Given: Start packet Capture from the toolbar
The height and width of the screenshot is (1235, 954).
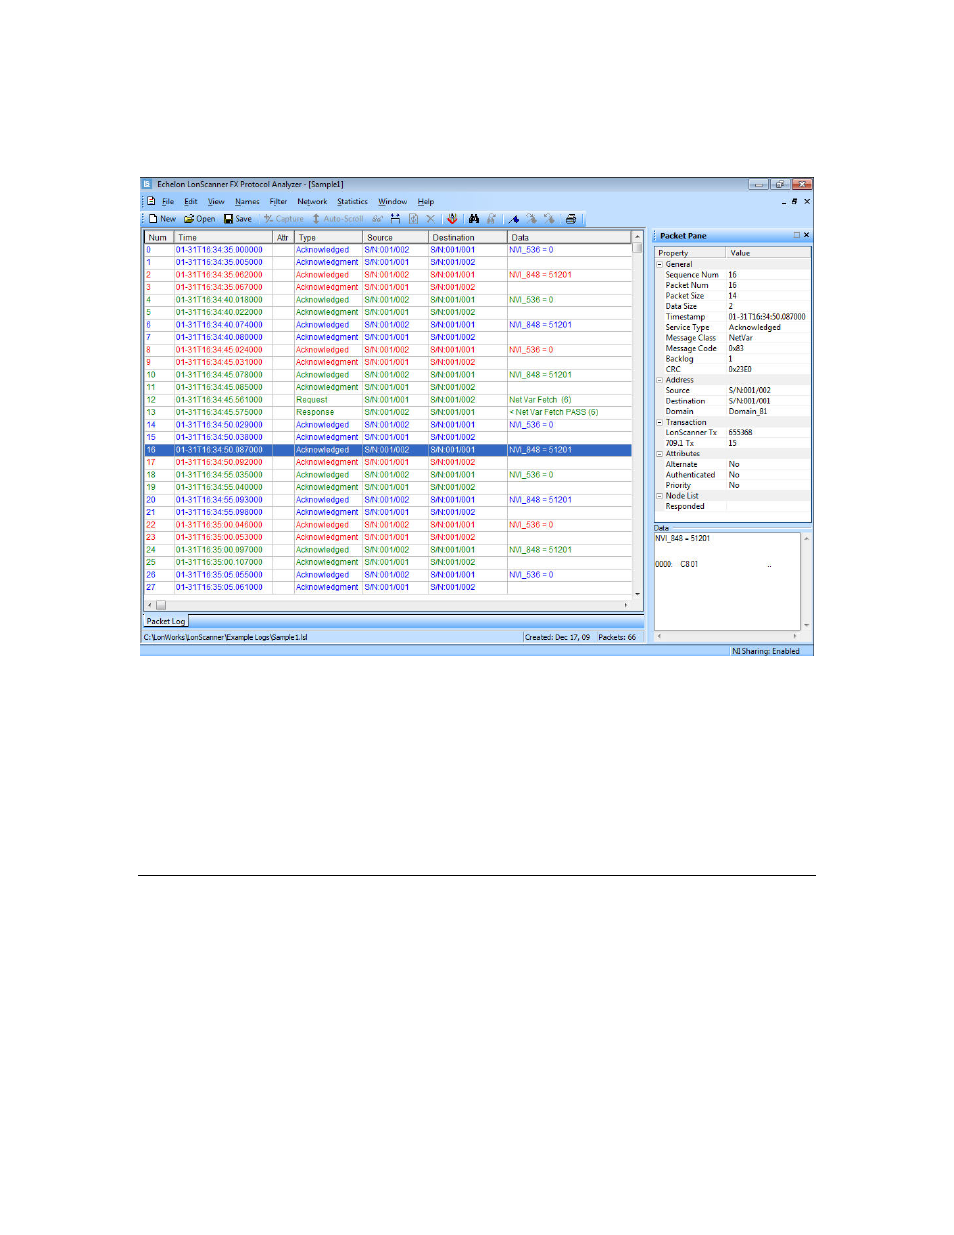Looking at the screenshot, I should 284,219.
